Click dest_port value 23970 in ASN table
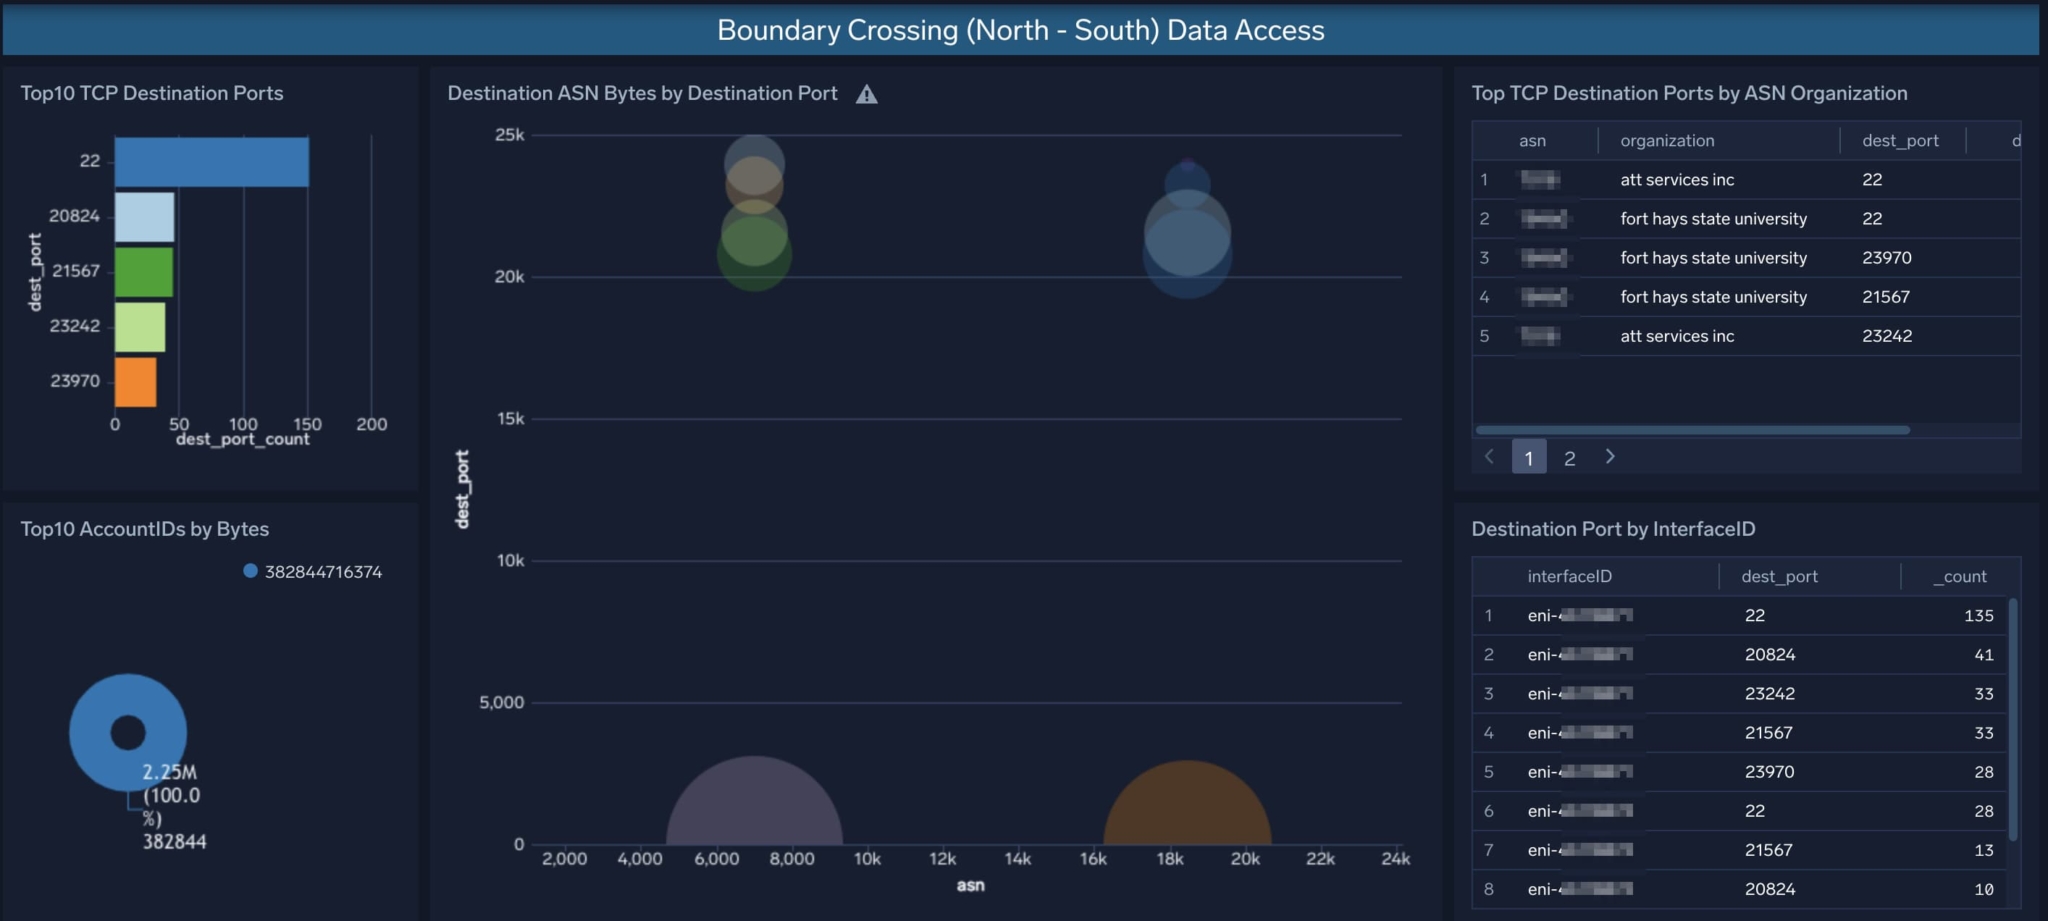 (1886, 258)
